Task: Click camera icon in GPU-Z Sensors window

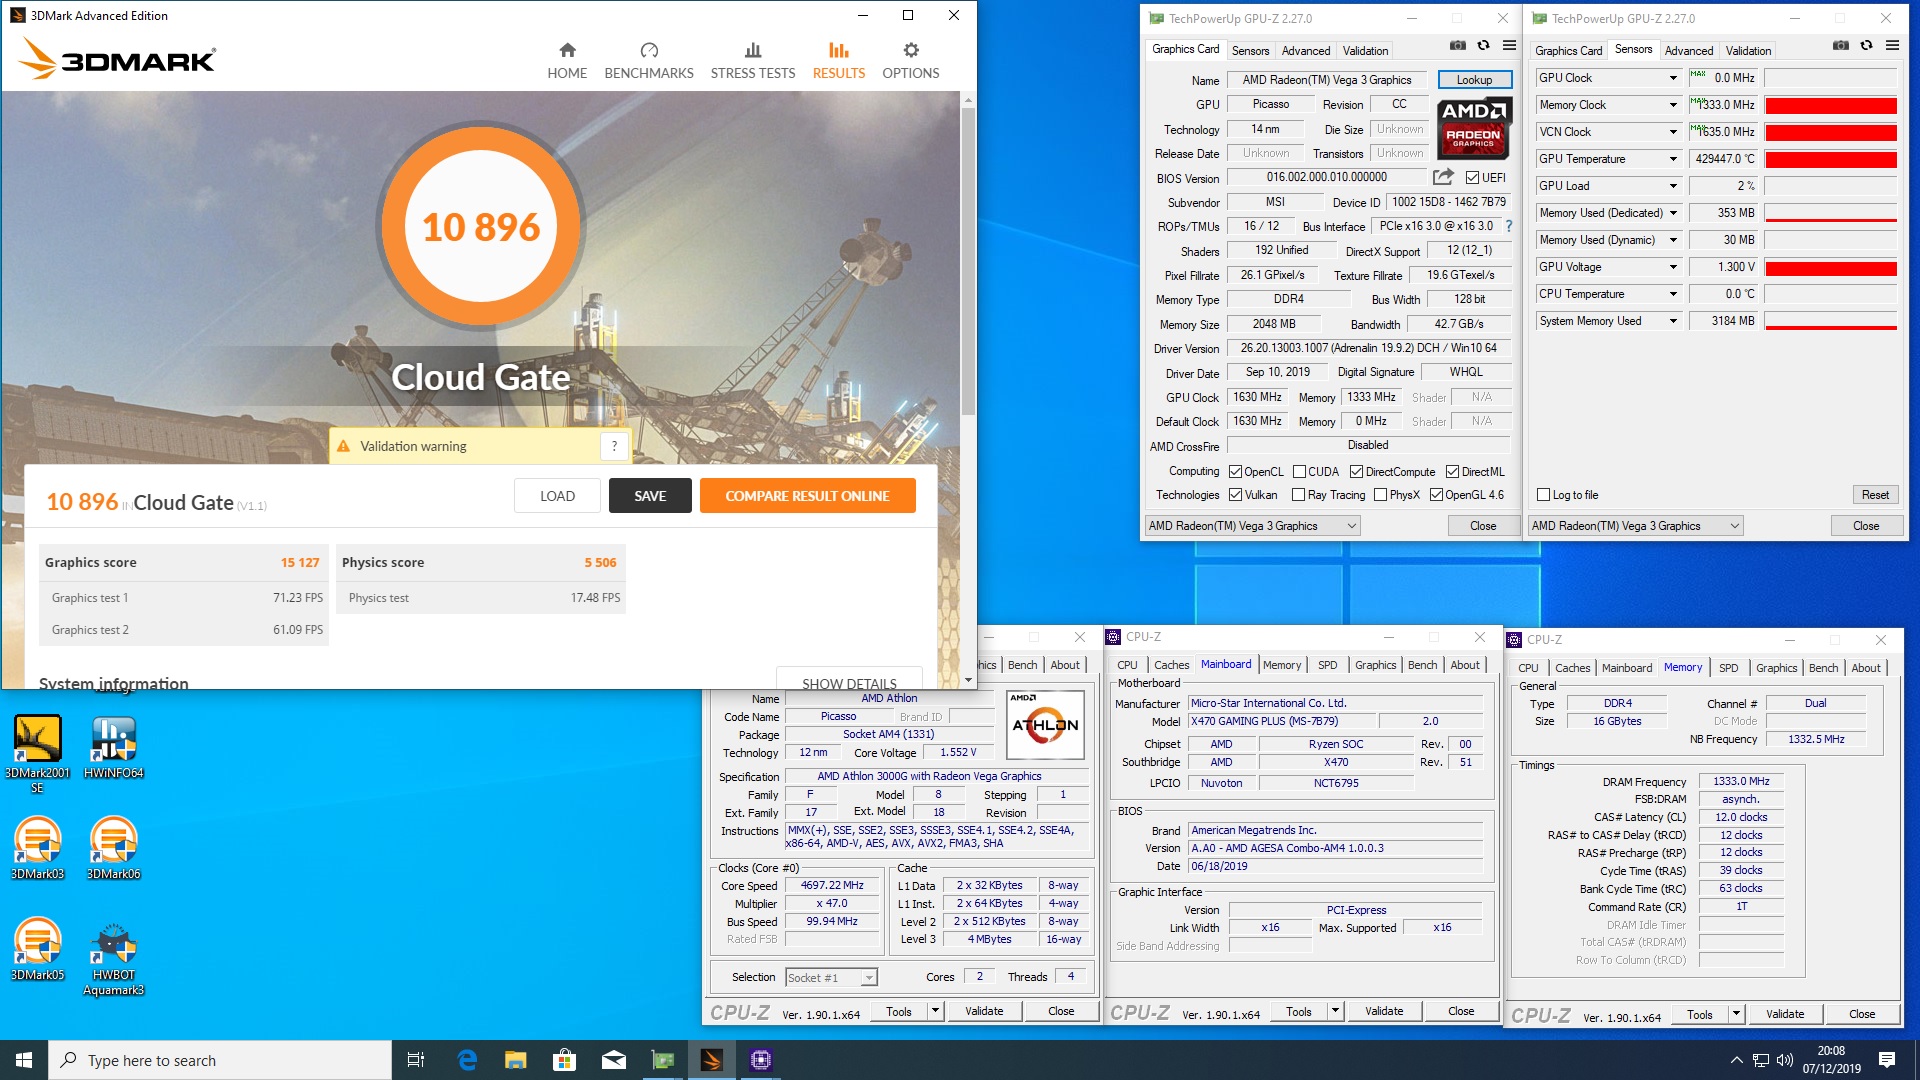Action: point(1841,46)
